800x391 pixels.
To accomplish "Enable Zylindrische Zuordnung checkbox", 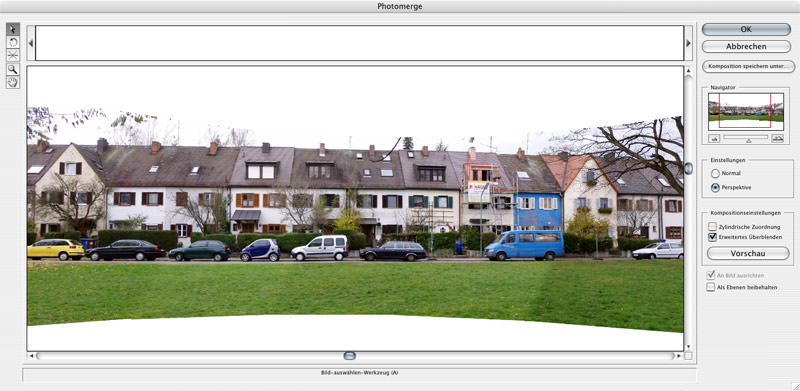I will 712,227.
